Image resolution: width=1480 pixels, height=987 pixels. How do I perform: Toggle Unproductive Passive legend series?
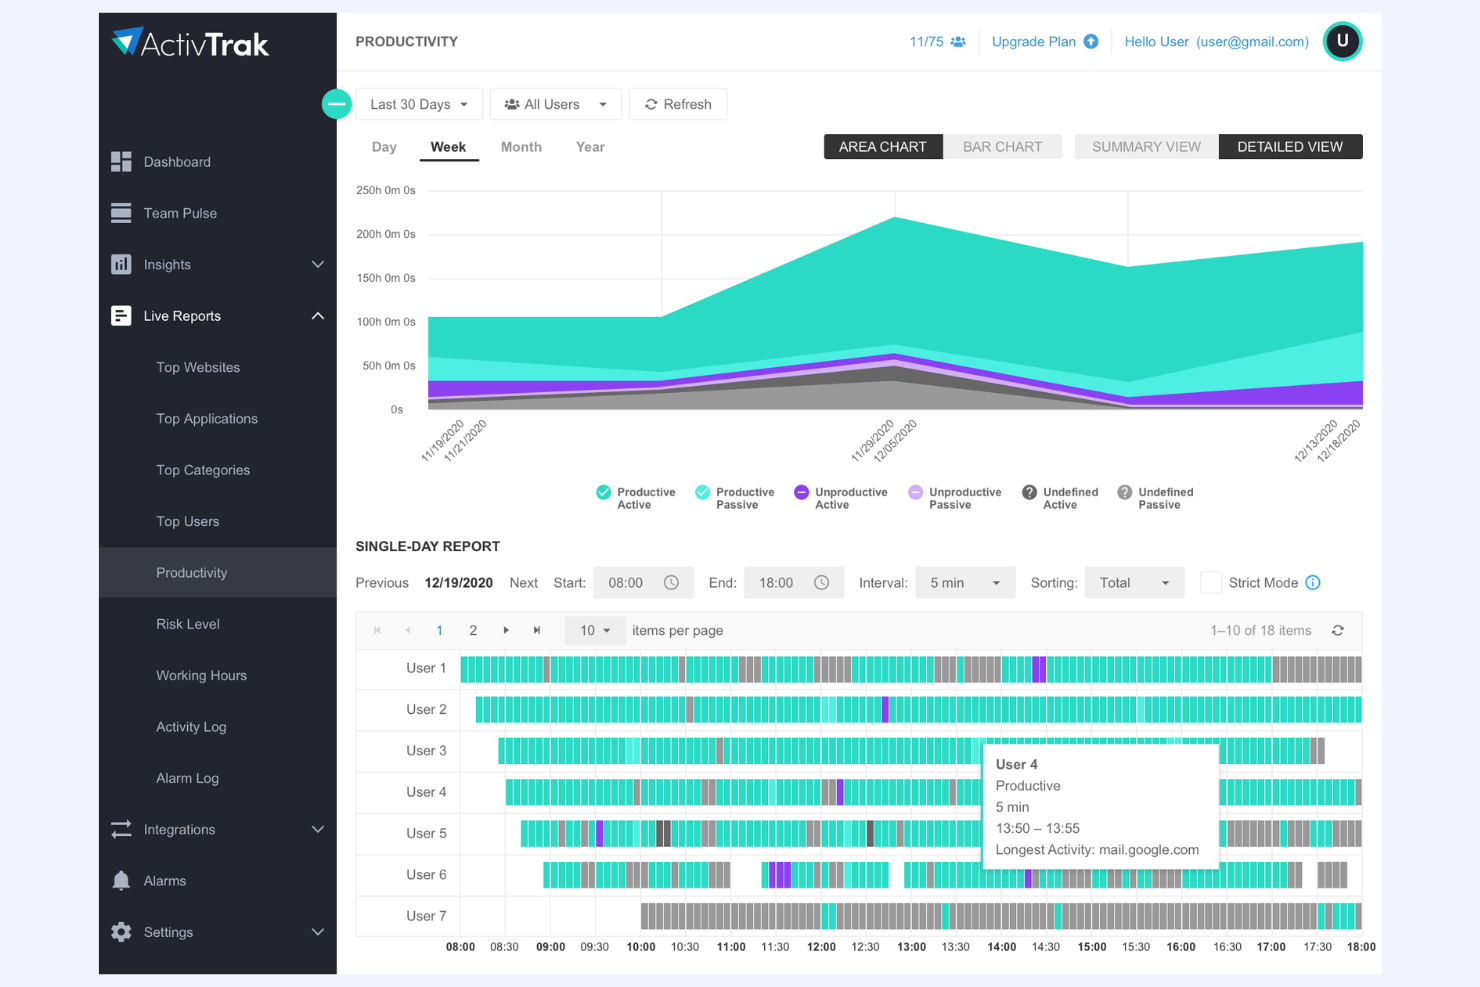[x=955, y=498]
